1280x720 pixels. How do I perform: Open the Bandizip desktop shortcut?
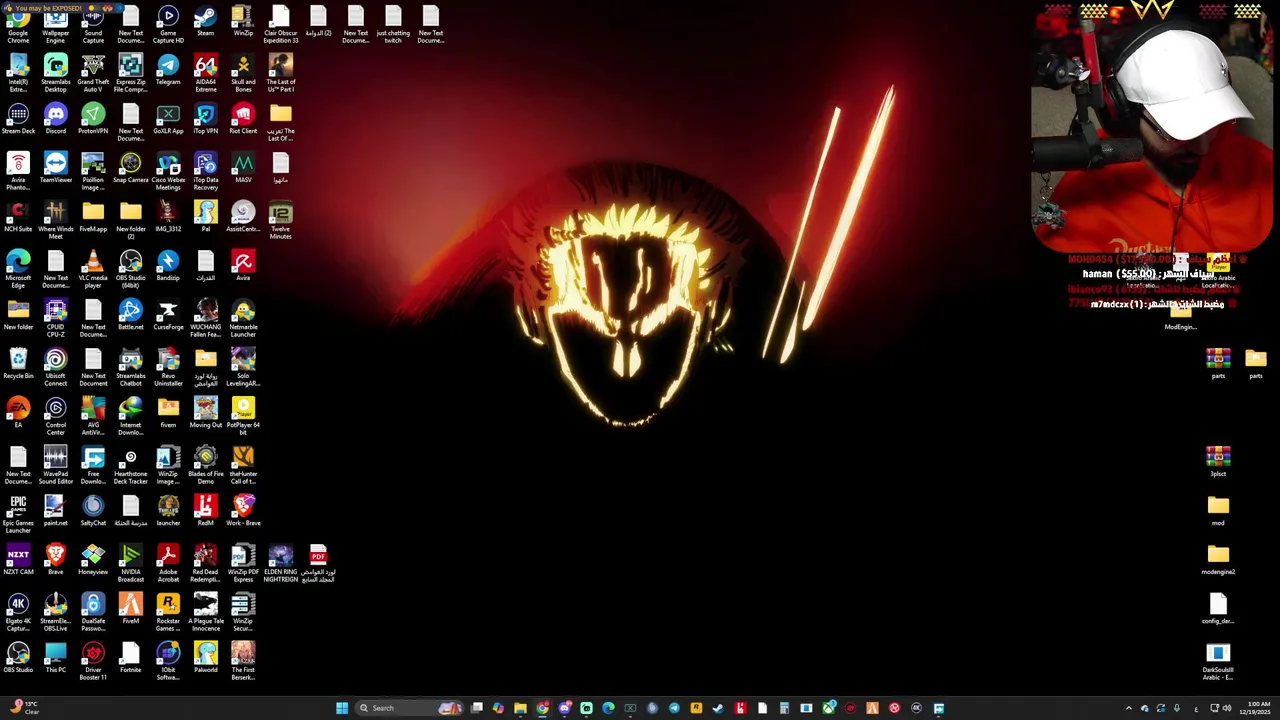tap(168, 267)
